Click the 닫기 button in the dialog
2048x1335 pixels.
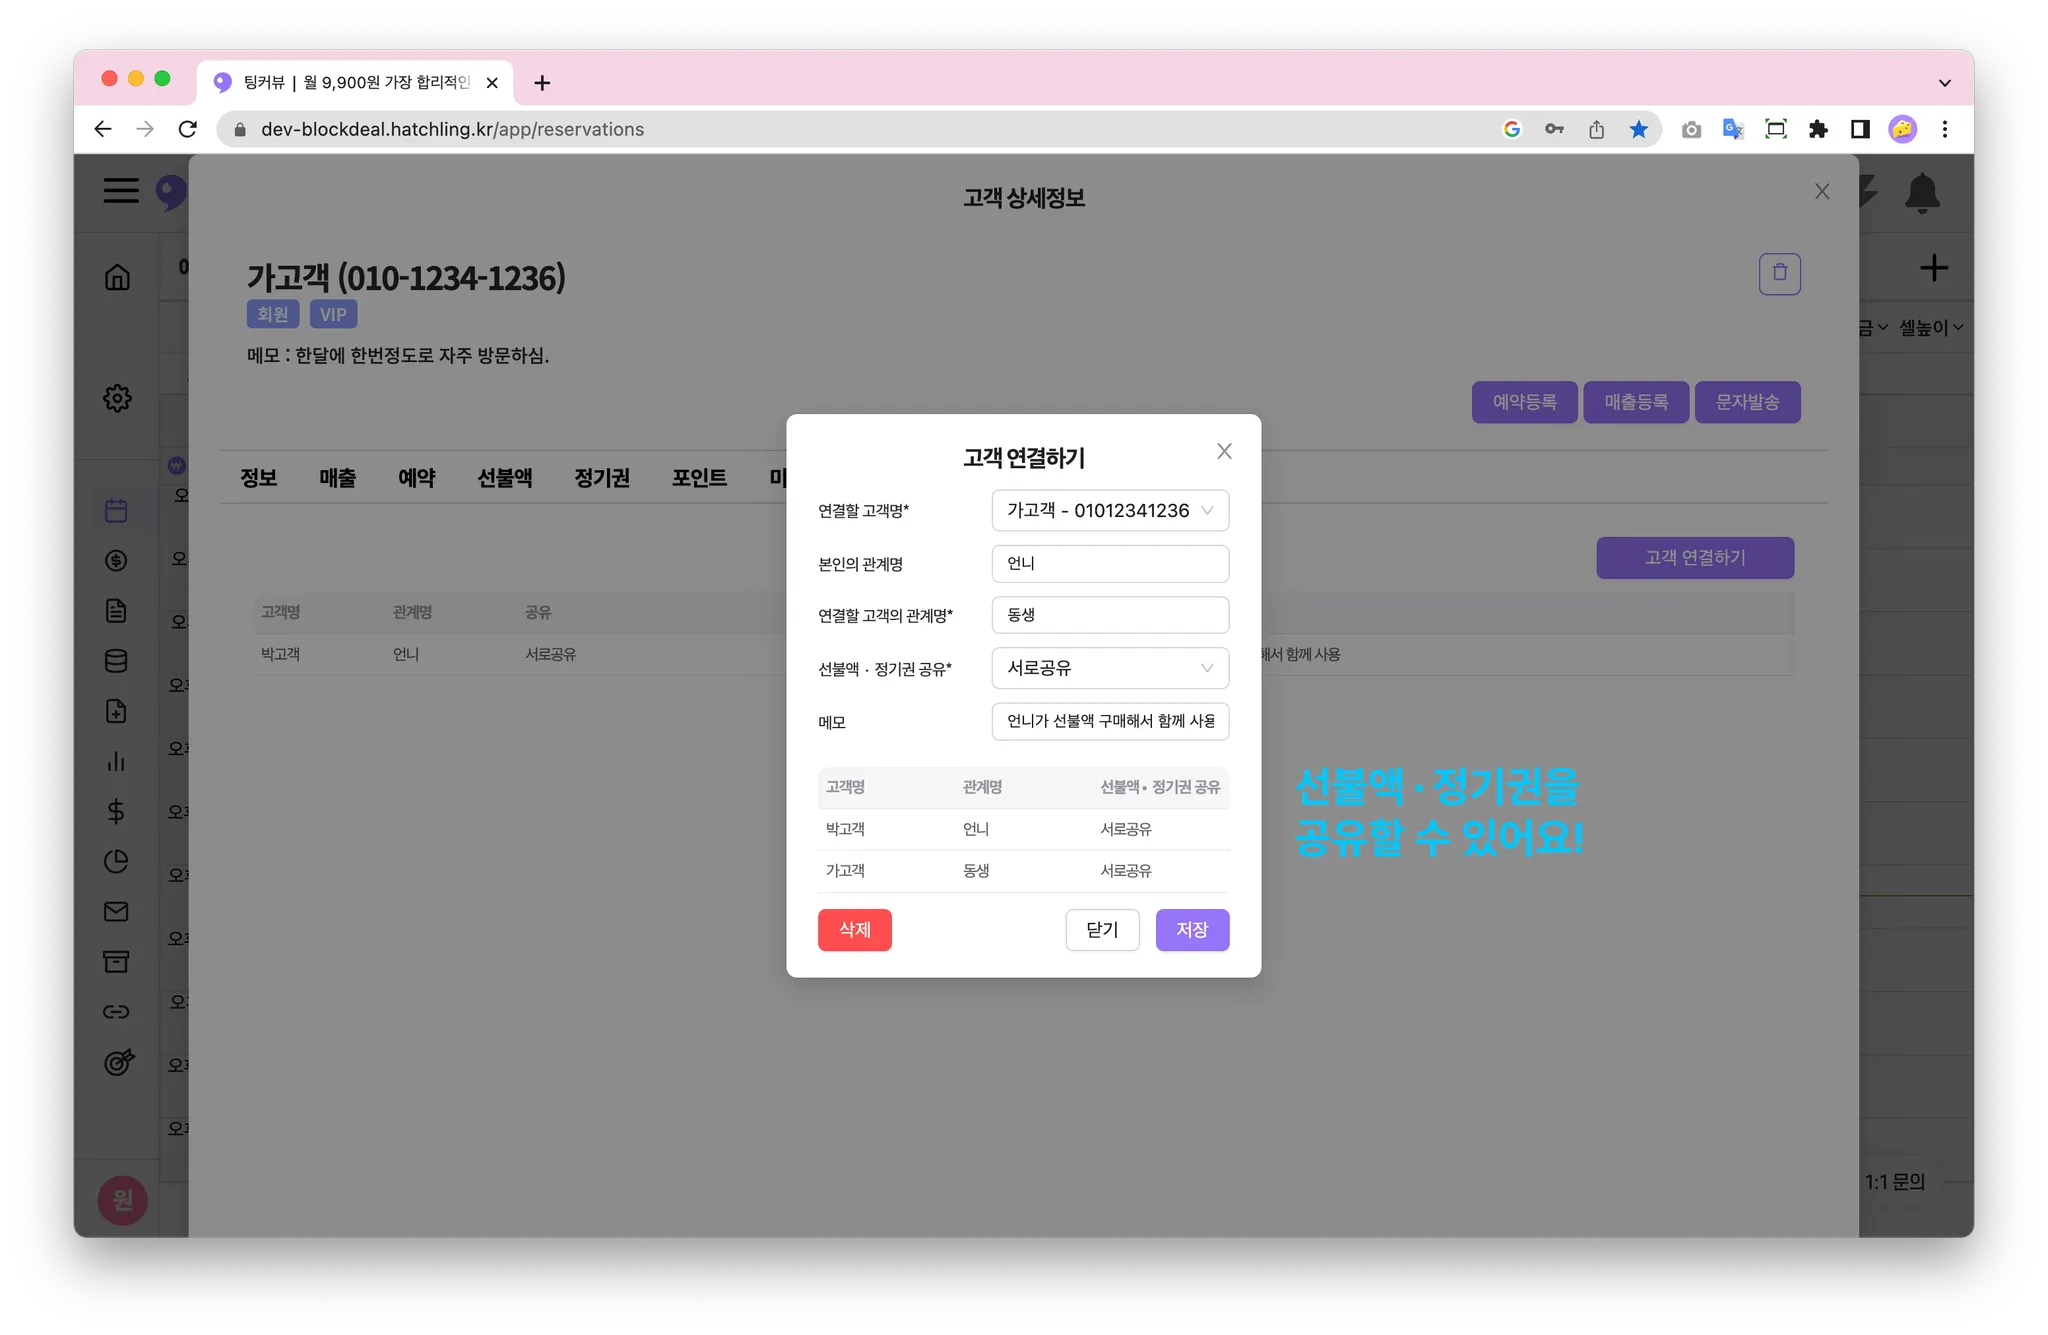(x=1101, y=930)
